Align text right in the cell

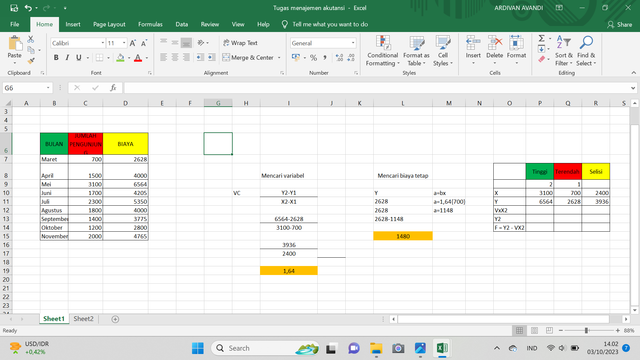[186, 58]
